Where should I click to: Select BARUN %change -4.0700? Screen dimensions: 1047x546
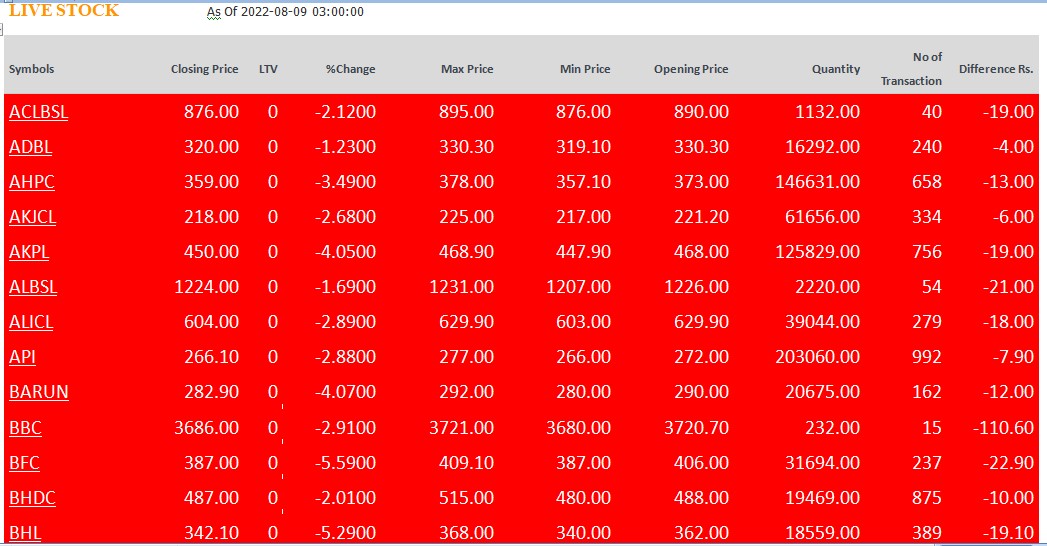tap(345, 392)
